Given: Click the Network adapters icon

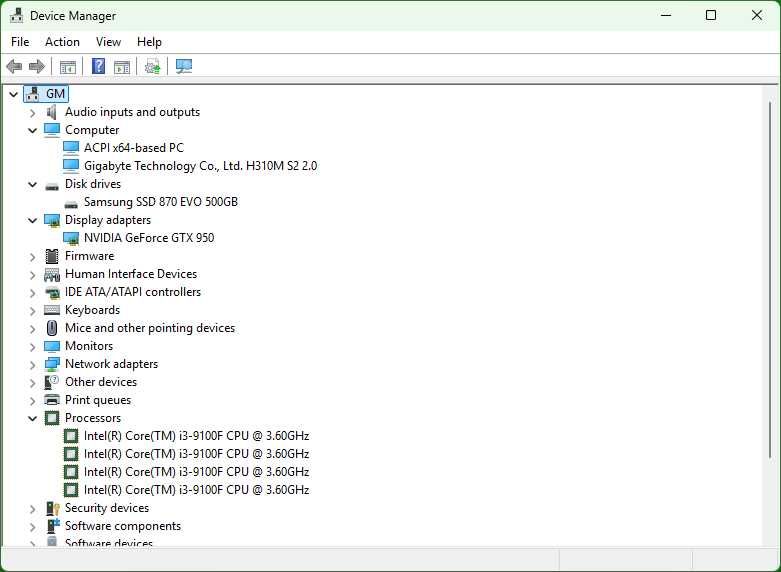Looking at the screenshot, I should click(52, 364).
